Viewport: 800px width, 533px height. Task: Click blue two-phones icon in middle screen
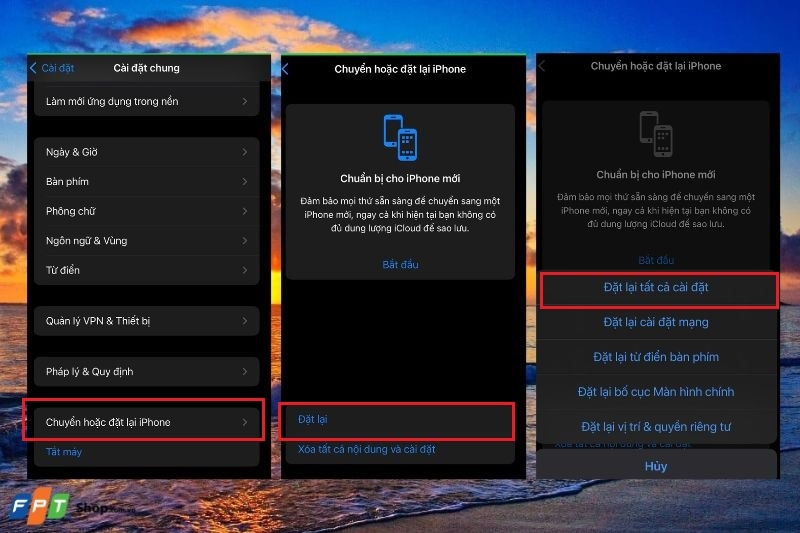401,137
